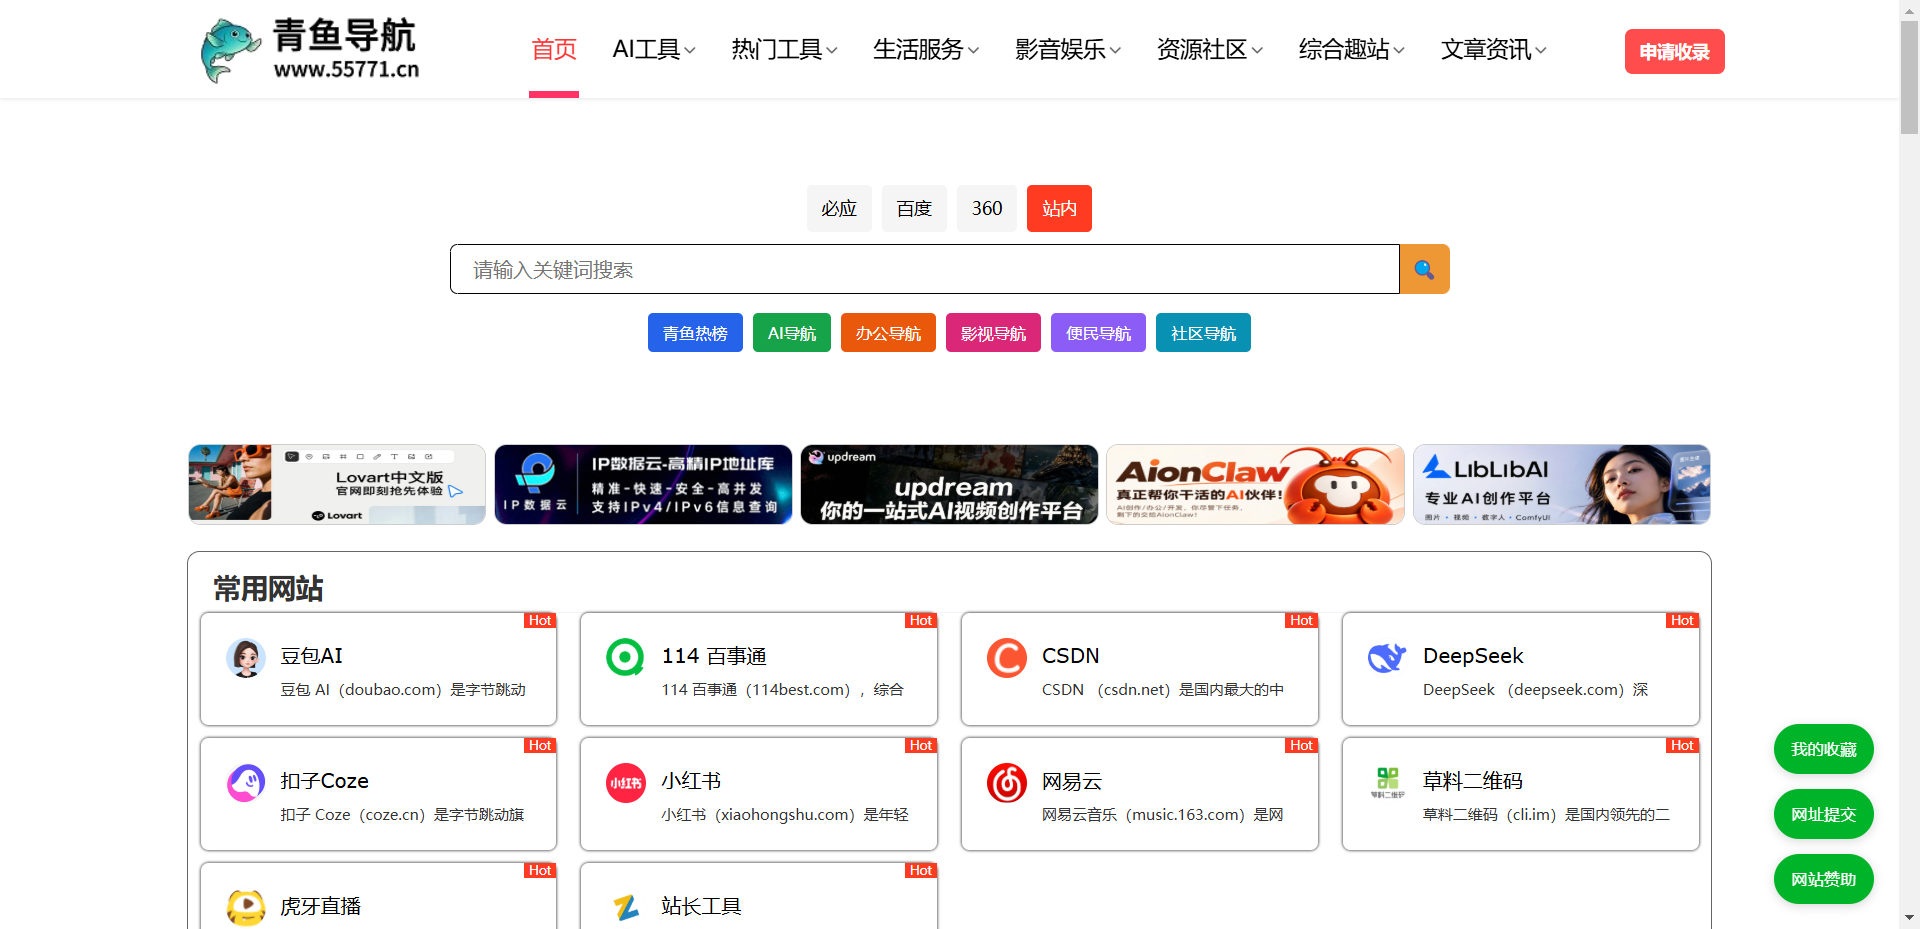Click the DeepSeek whale icon
1920x929 pixels.
pyautogui.click(x=1388, y=658)
